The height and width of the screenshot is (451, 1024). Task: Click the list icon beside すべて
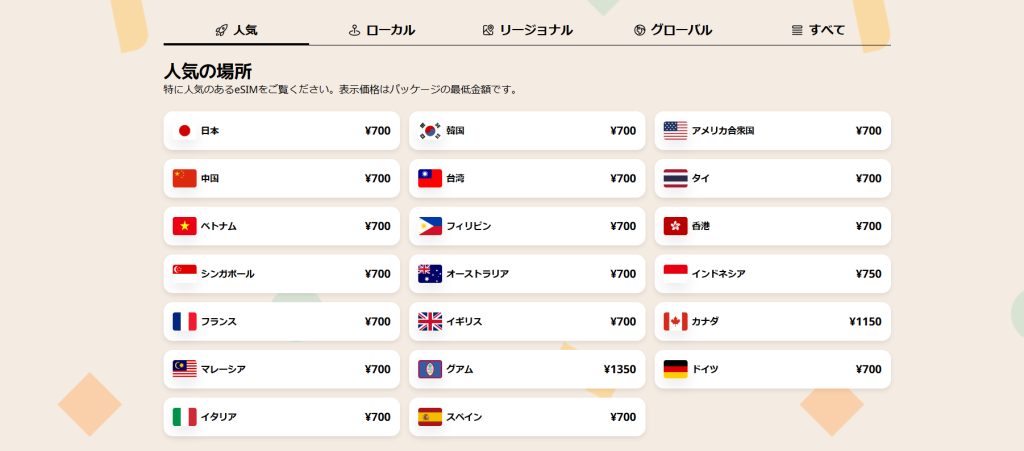[x=797, y=30]
